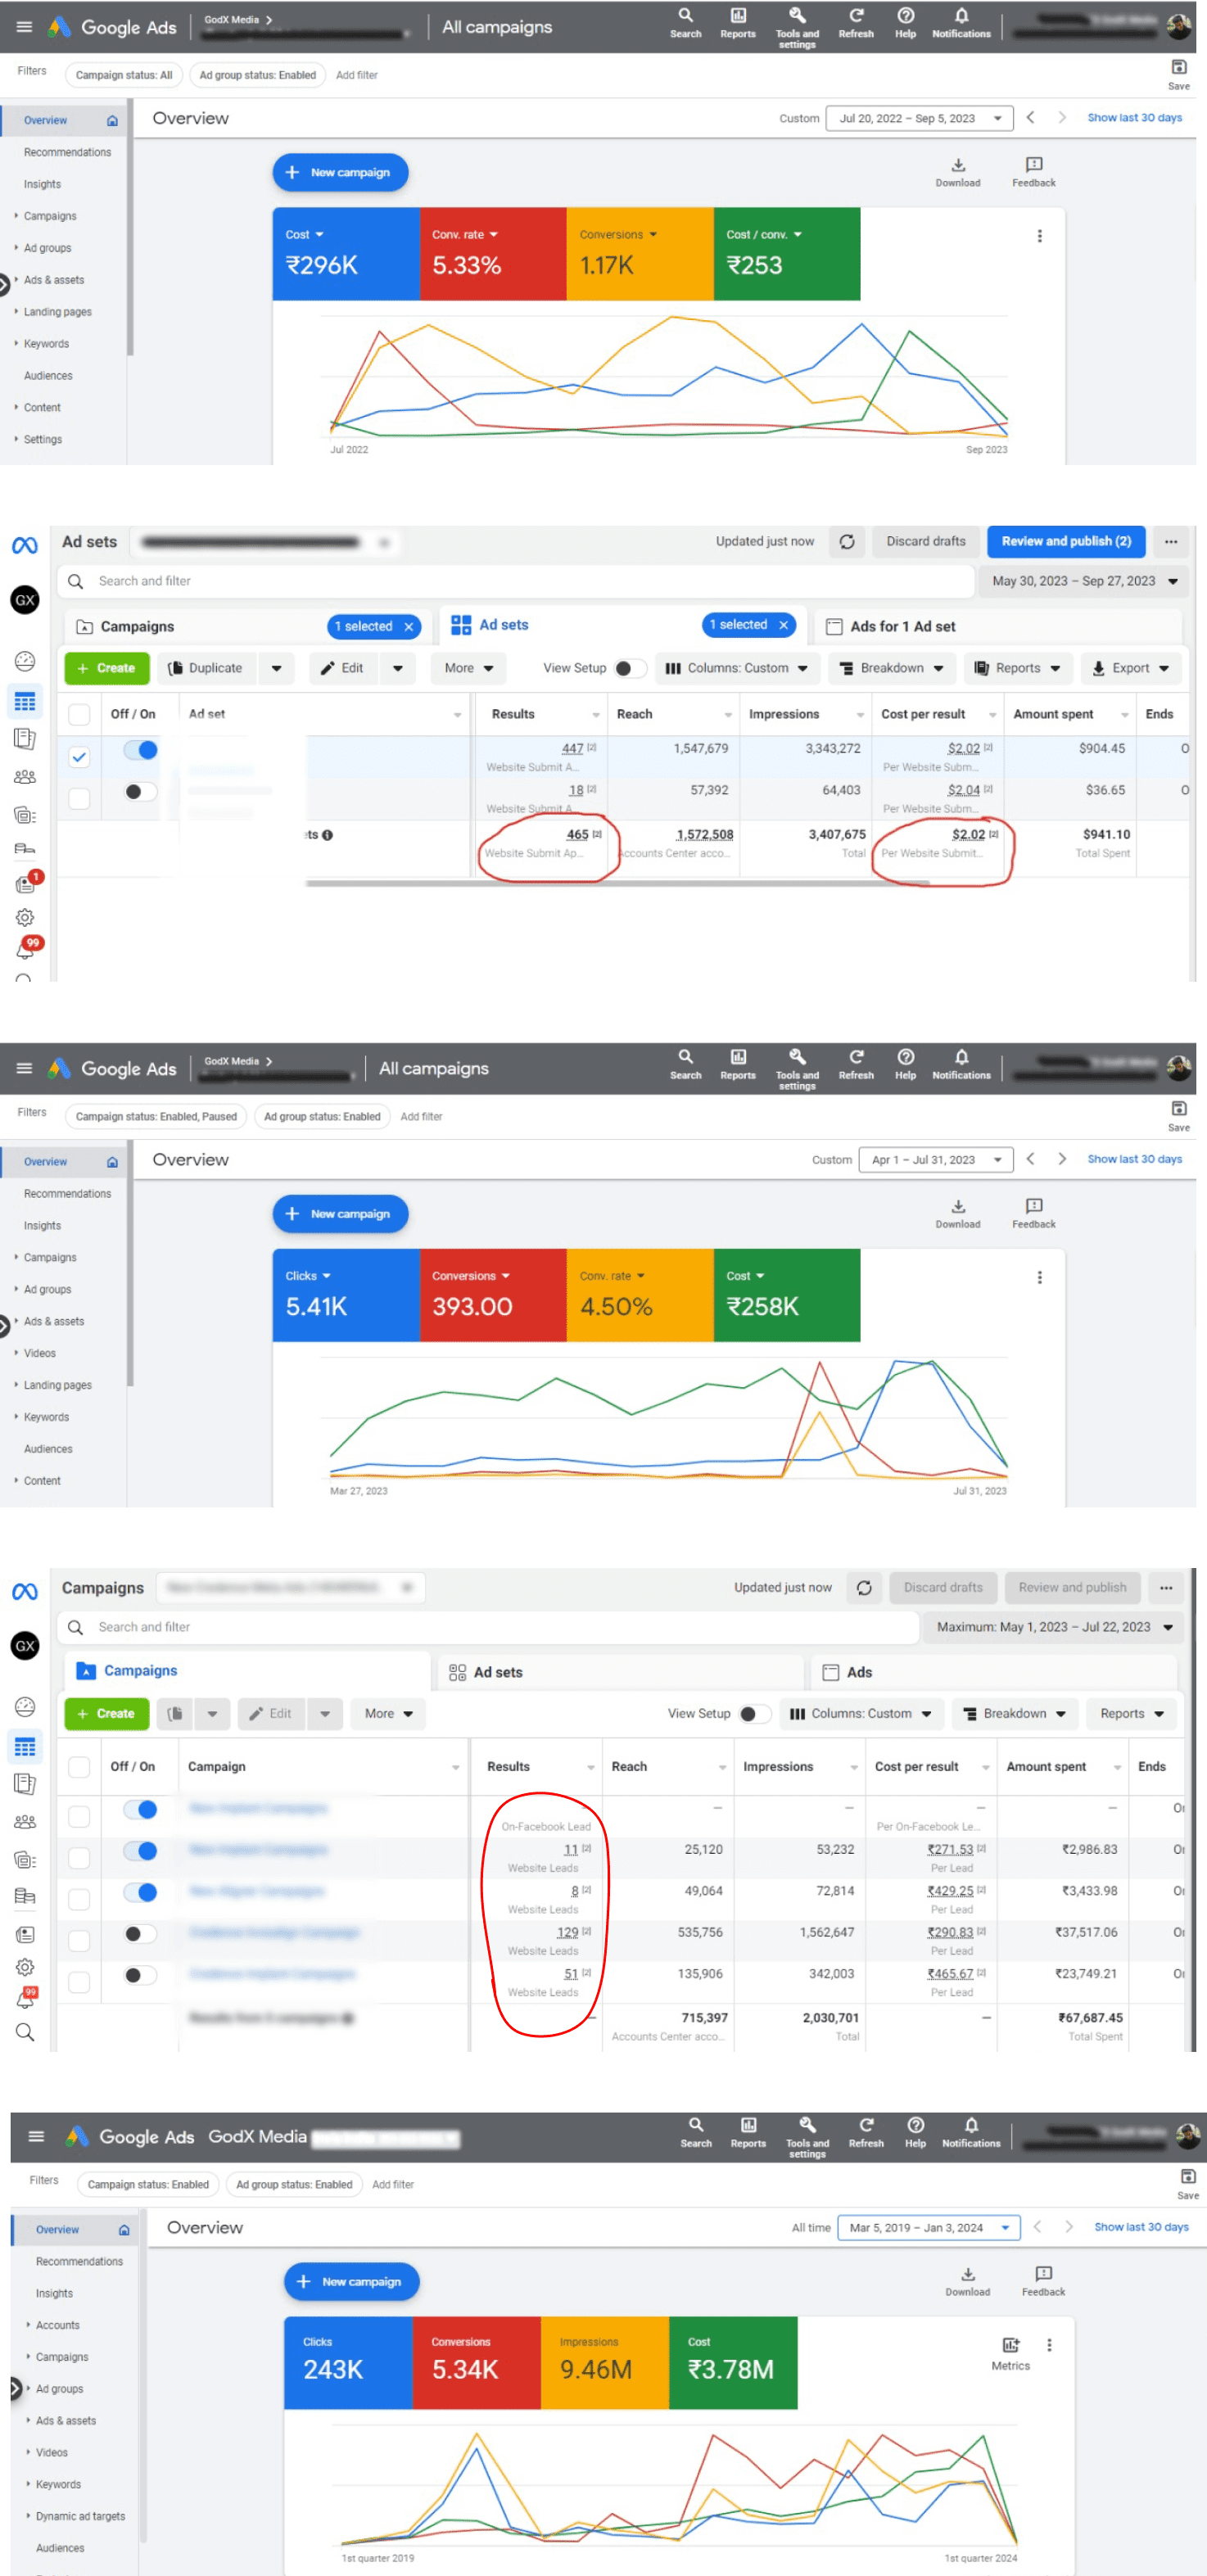Click Search and filter field in Meta Ad sets view
Image resolution: width=1207 pixels, height=2576 pixels.
click(514, 581)
